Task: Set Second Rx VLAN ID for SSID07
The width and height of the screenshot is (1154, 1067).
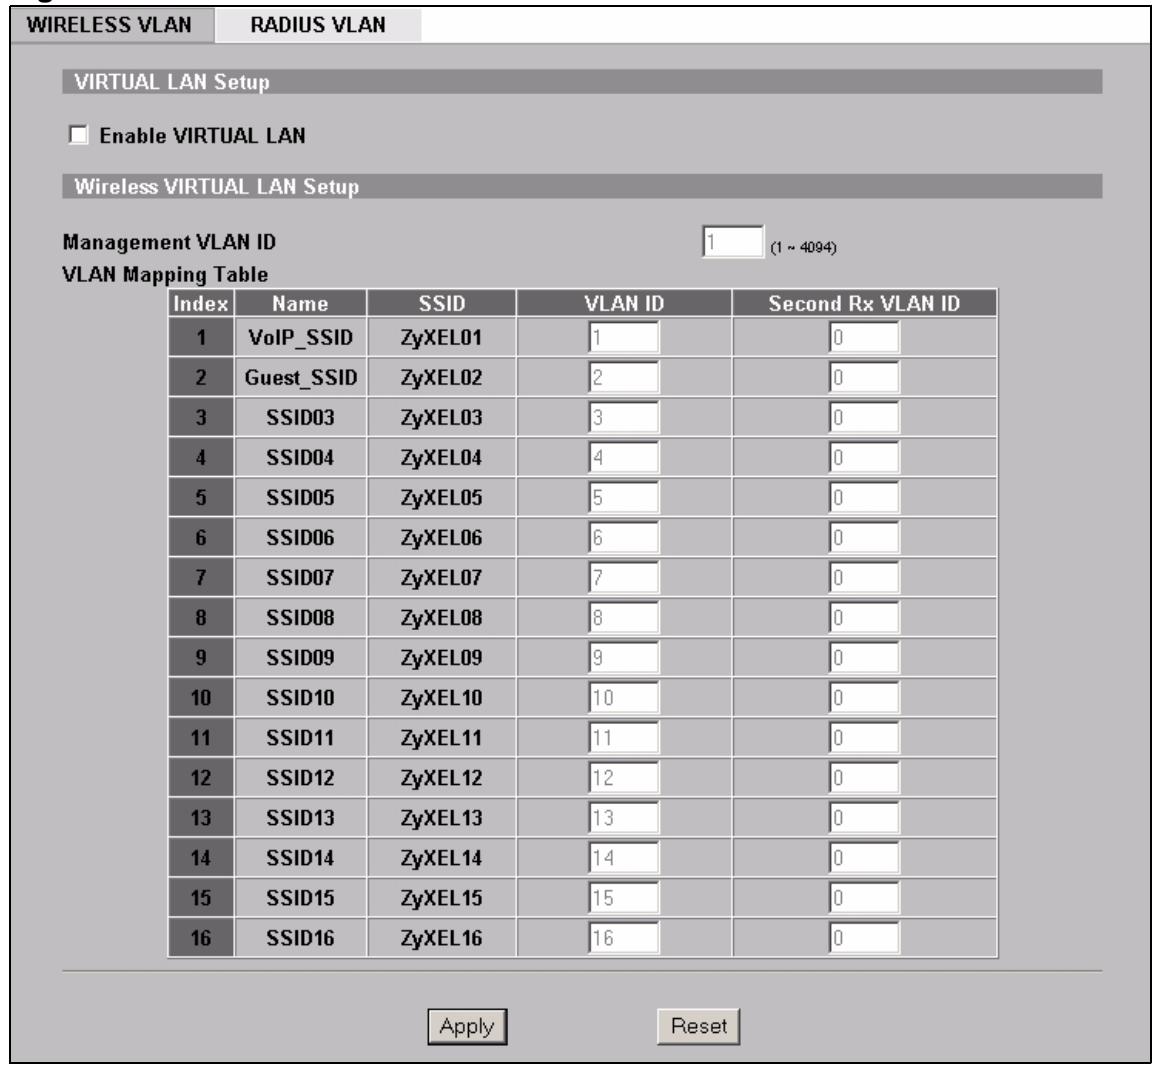Action: click(x=864, y=578)
